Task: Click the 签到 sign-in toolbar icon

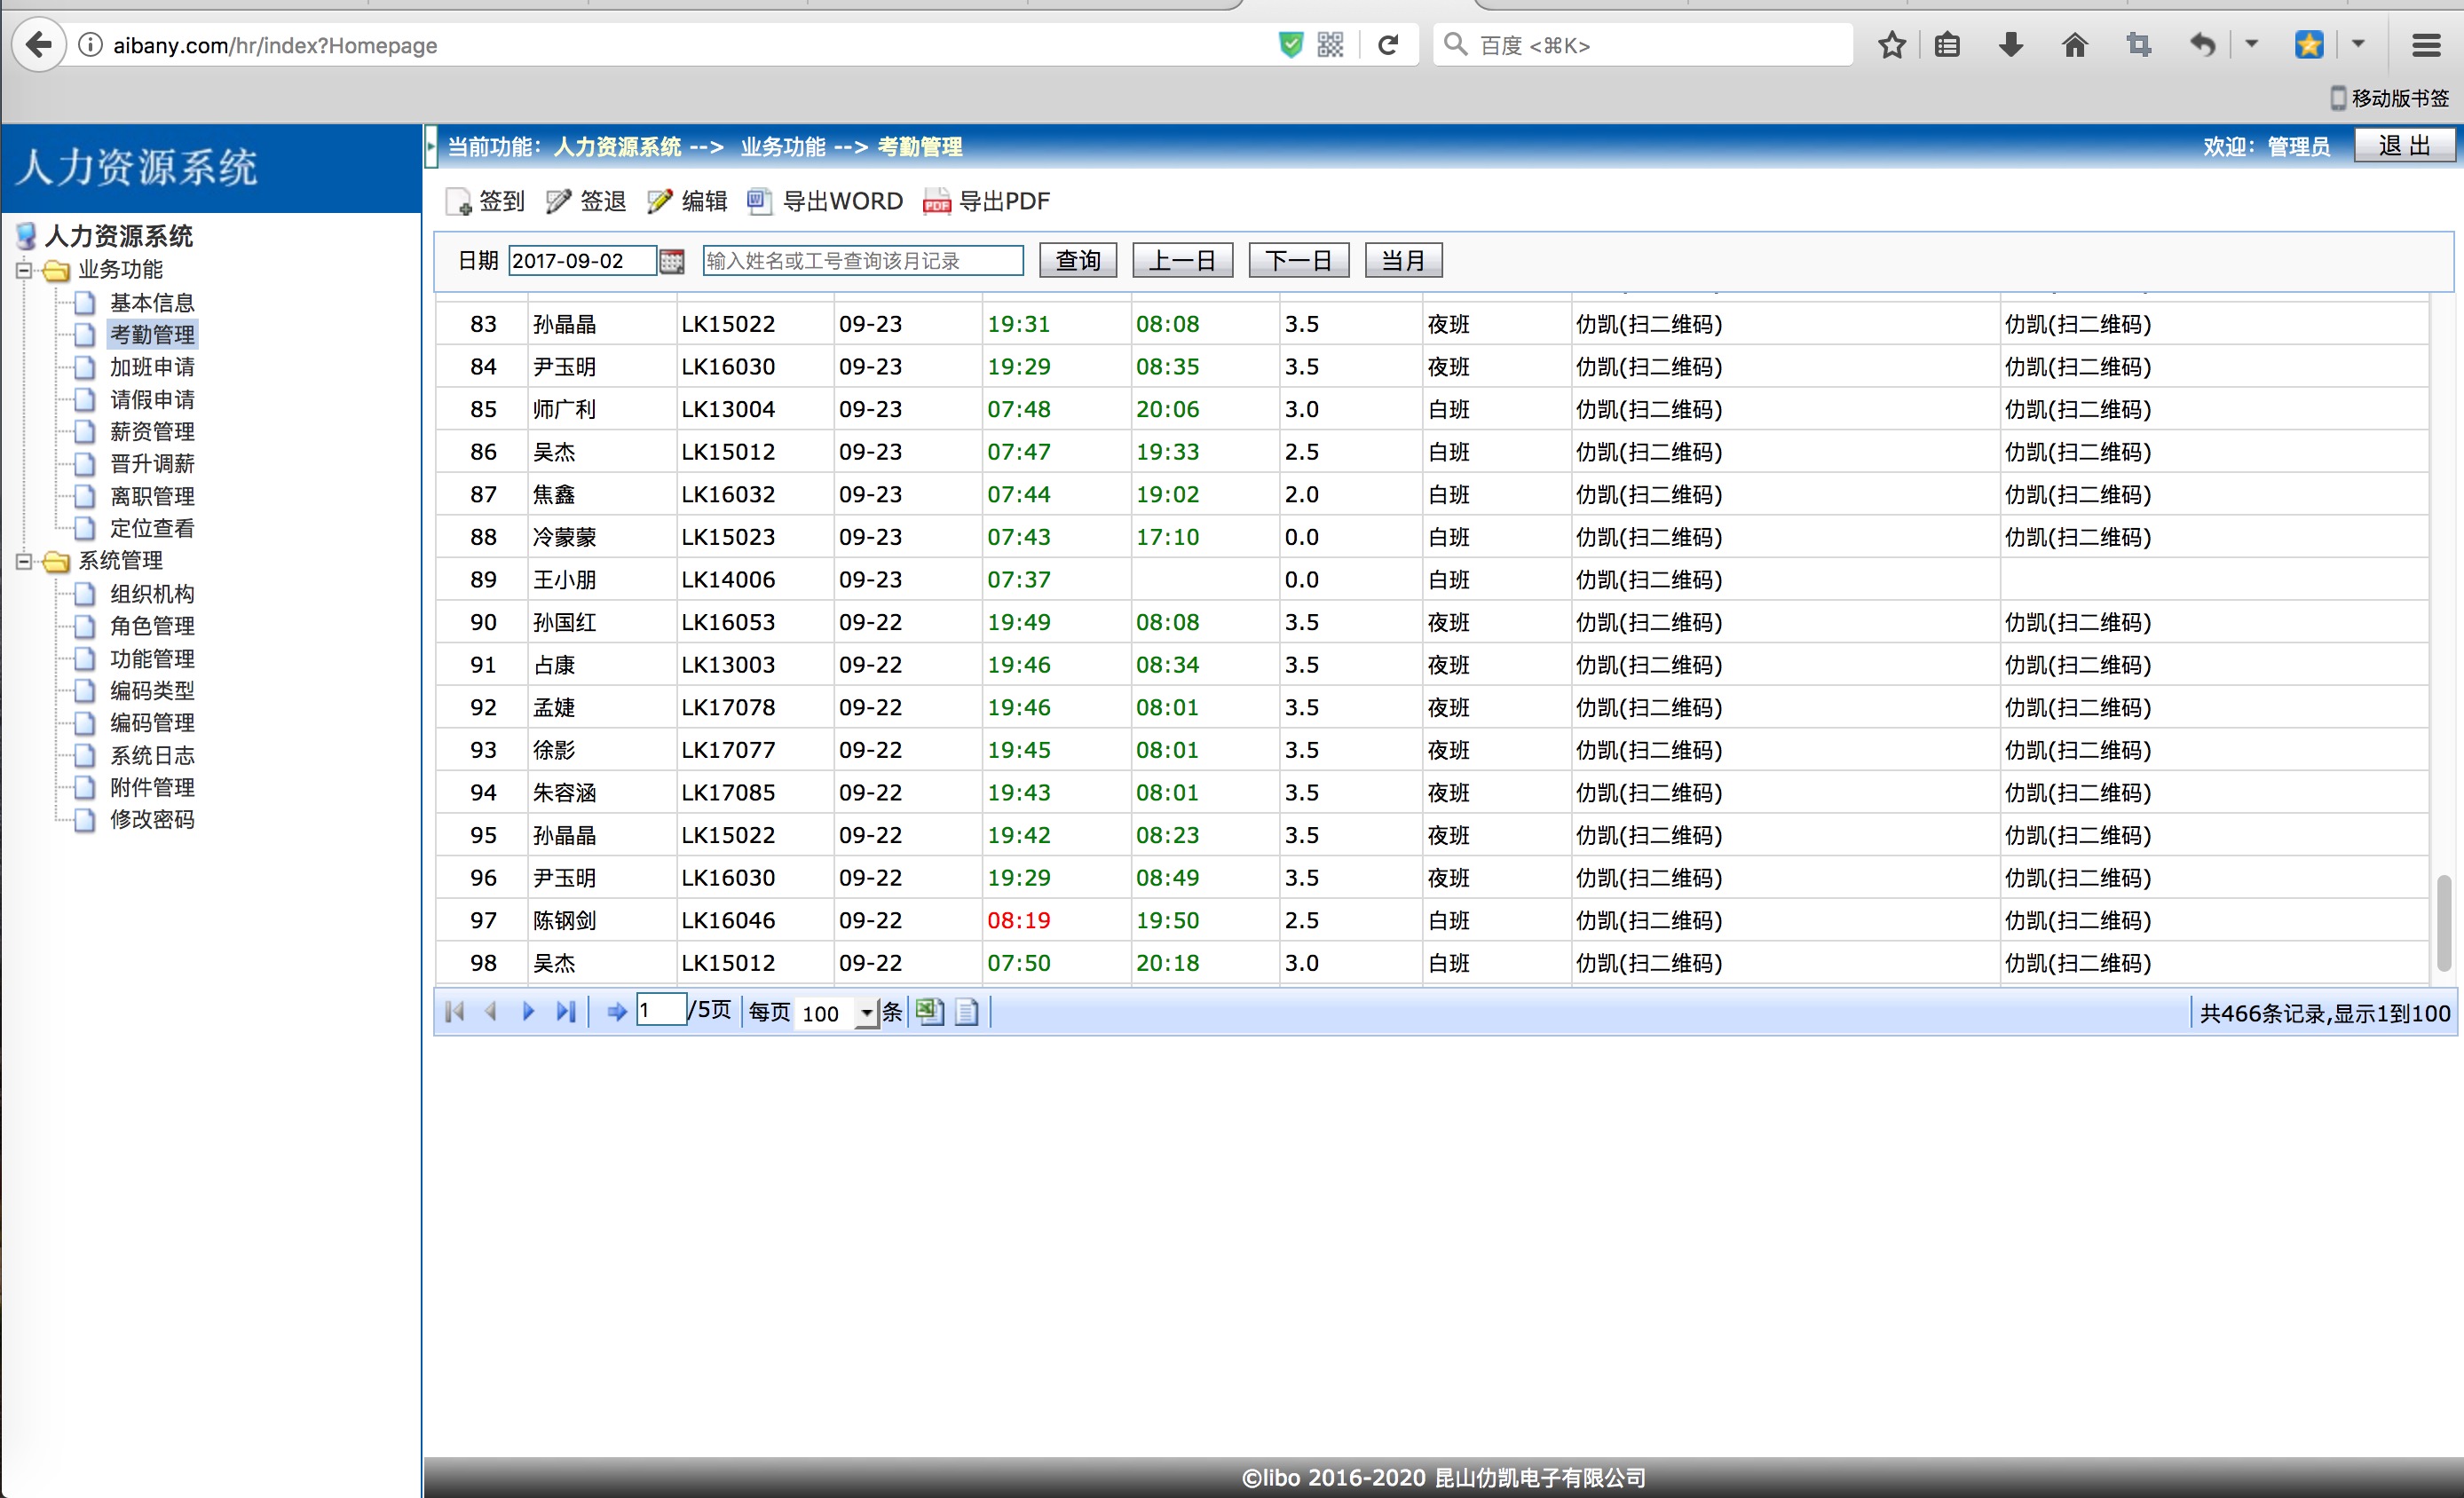Action: click(459, 202)
